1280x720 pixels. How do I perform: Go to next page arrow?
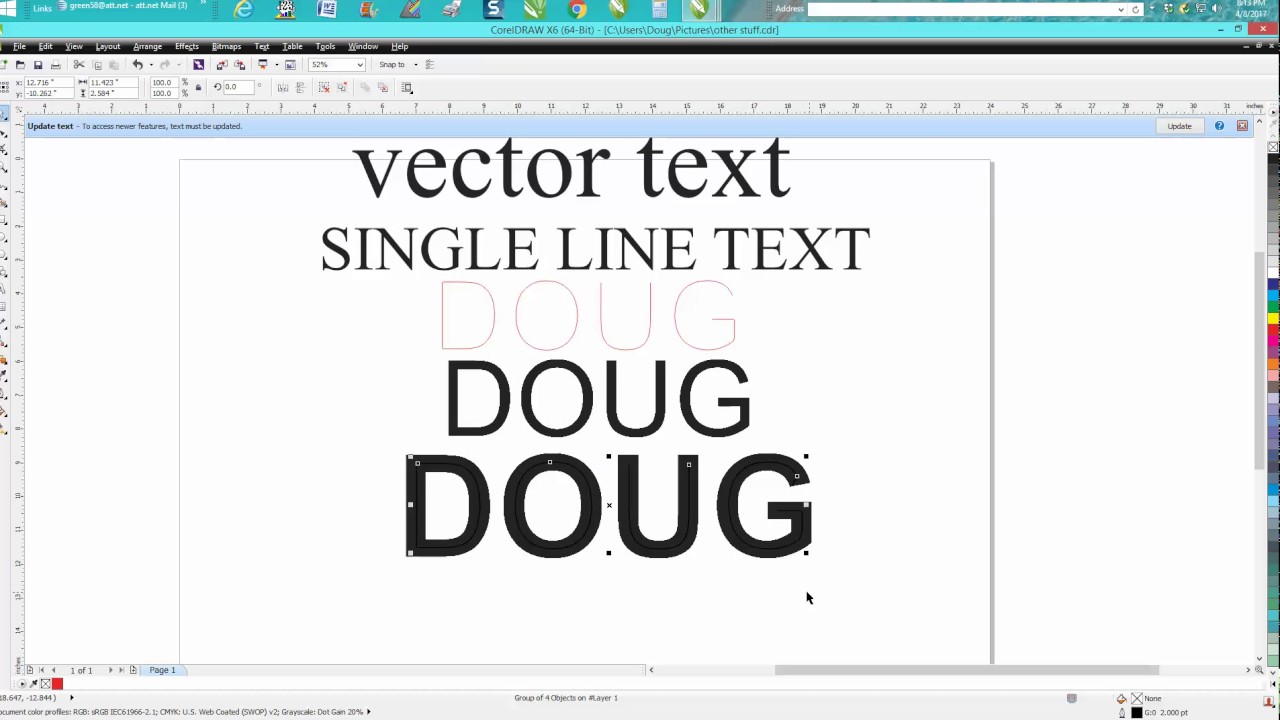coord(110,670)
